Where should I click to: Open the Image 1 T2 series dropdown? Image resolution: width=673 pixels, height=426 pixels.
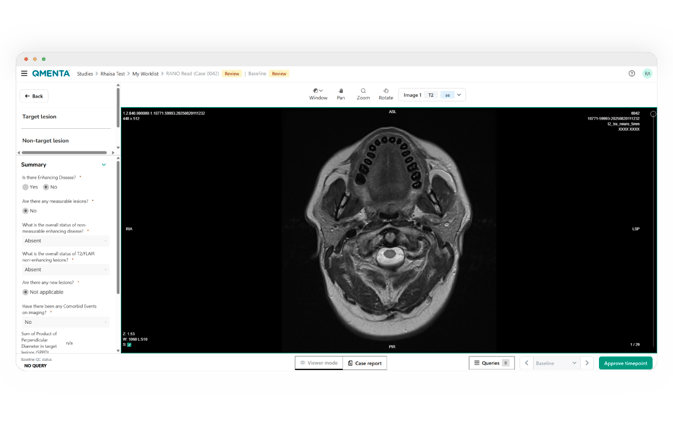coord(432,95)
